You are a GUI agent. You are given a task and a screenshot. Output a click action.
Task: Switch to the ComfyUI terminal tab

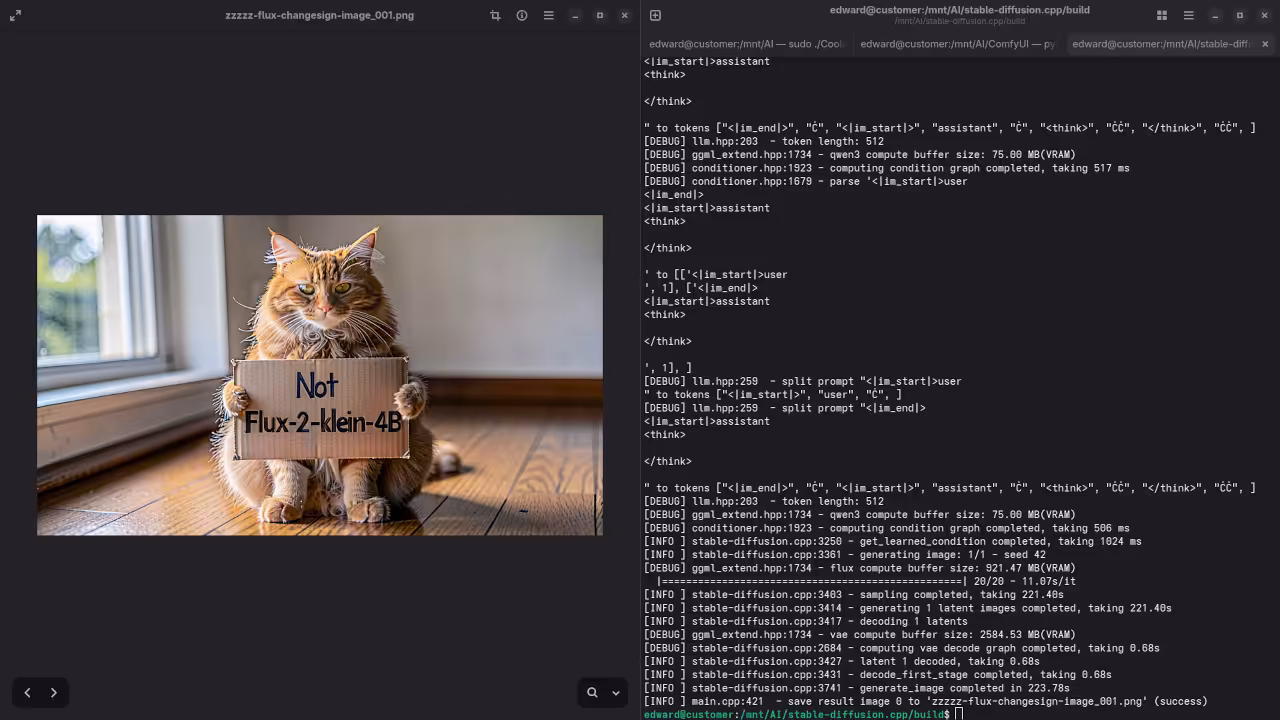coord(956,43)
